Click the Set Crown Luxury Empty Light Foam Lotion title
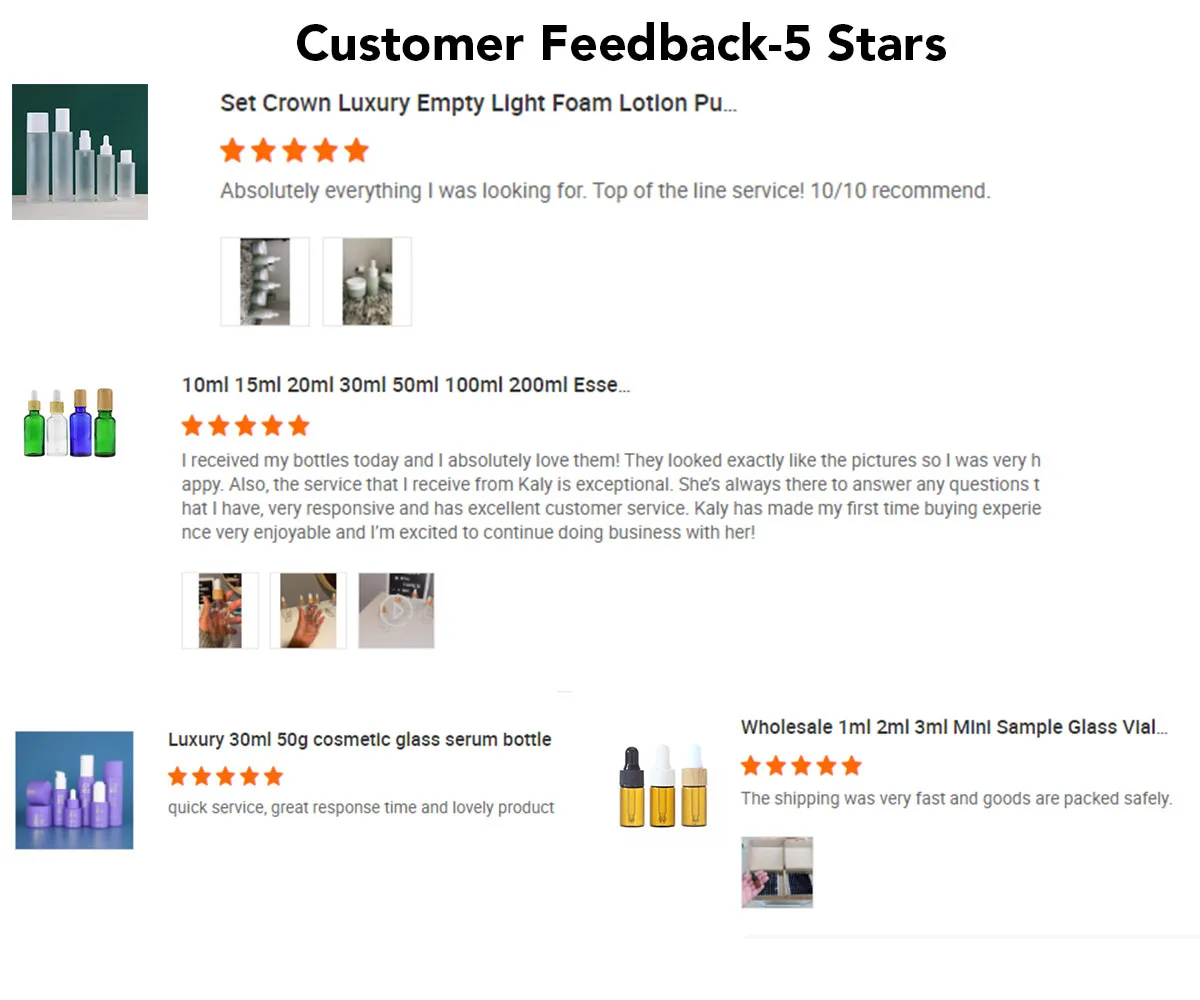Image resolution: width=1200 pixels, height=1000 pixels. (478, 103)
